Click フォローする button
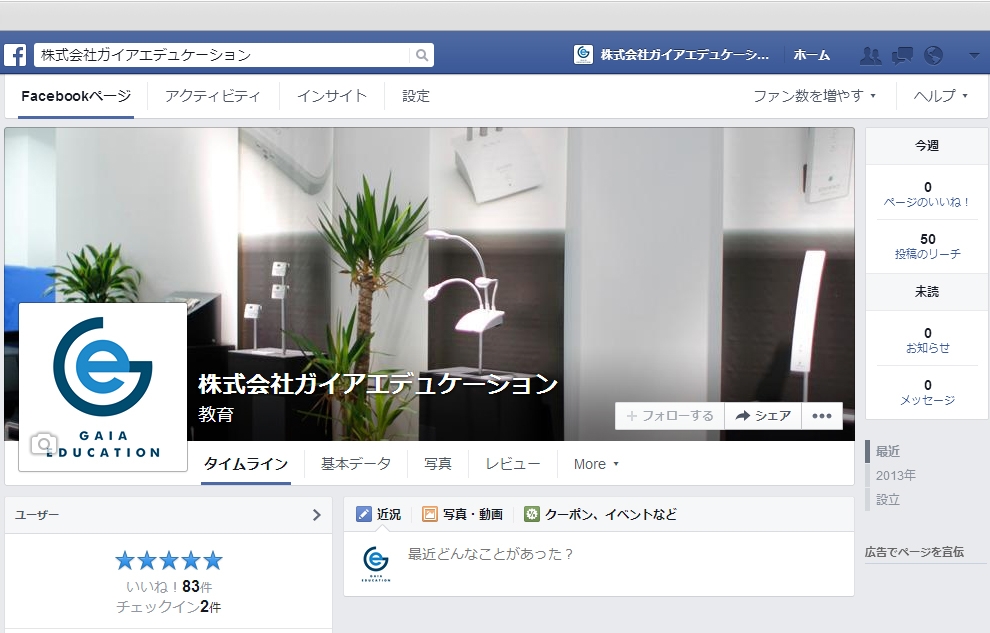Viewport: 990px width, 633px height. [670, 416]
